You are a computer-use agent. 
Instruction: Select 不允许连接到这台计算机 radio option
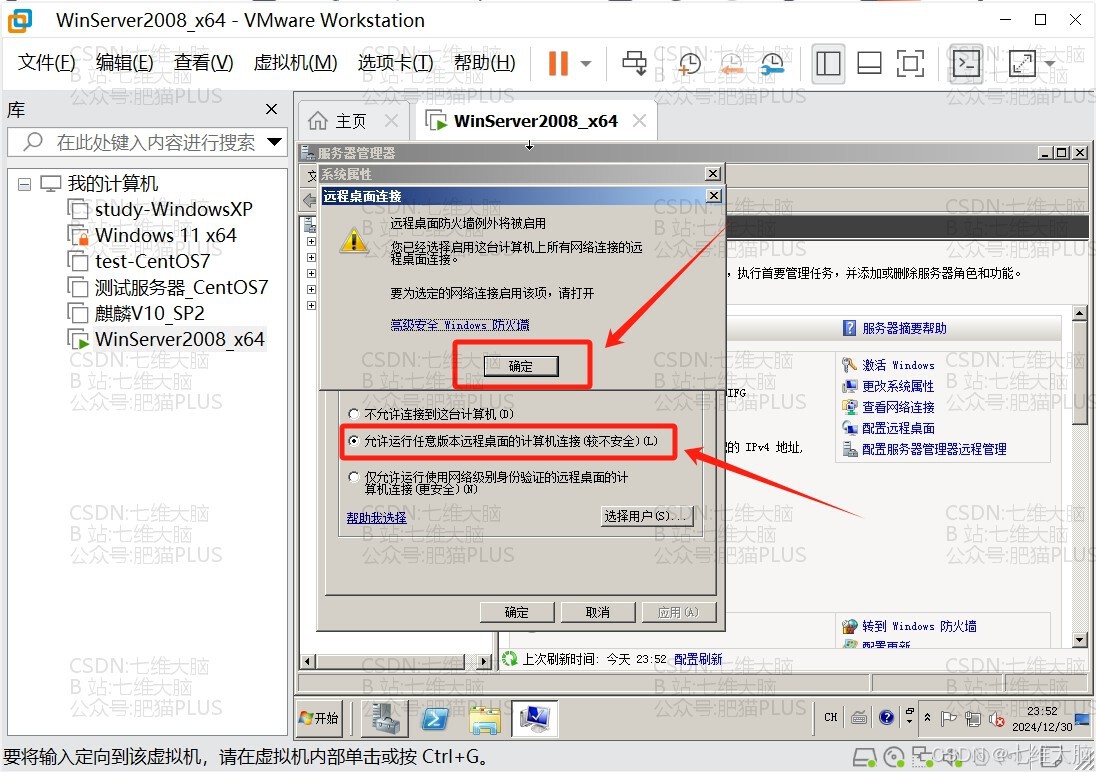click(354, 414)
